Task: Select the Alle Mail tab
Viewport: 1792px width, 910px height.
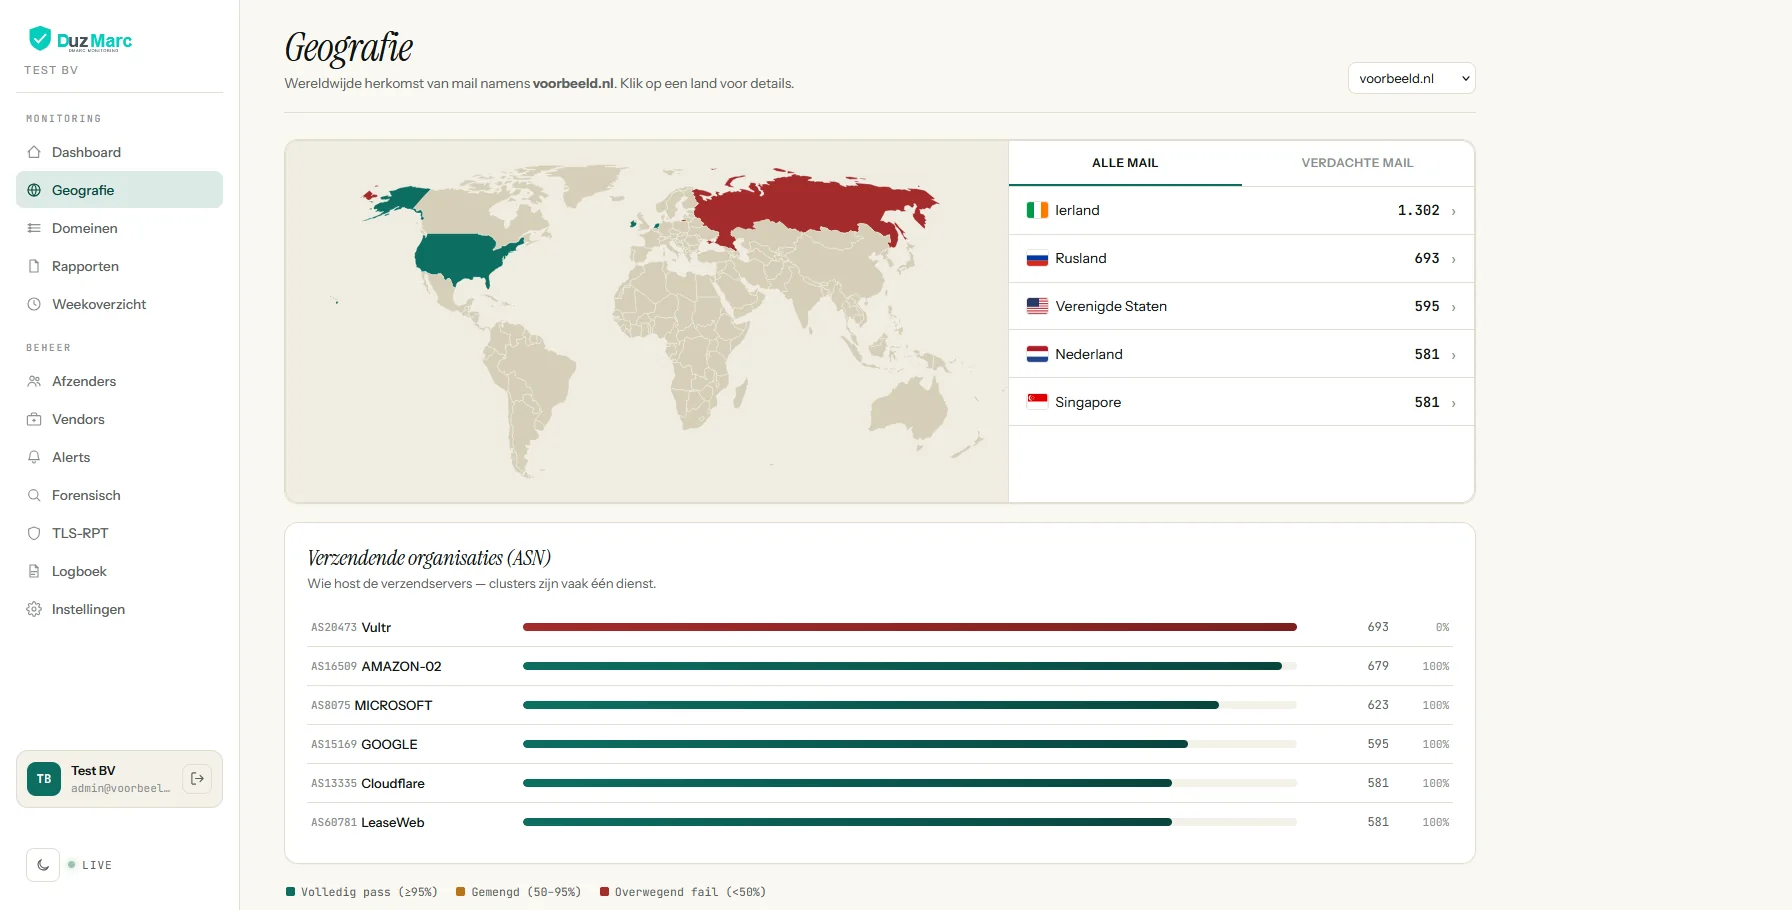Action: pos(1125,163)
